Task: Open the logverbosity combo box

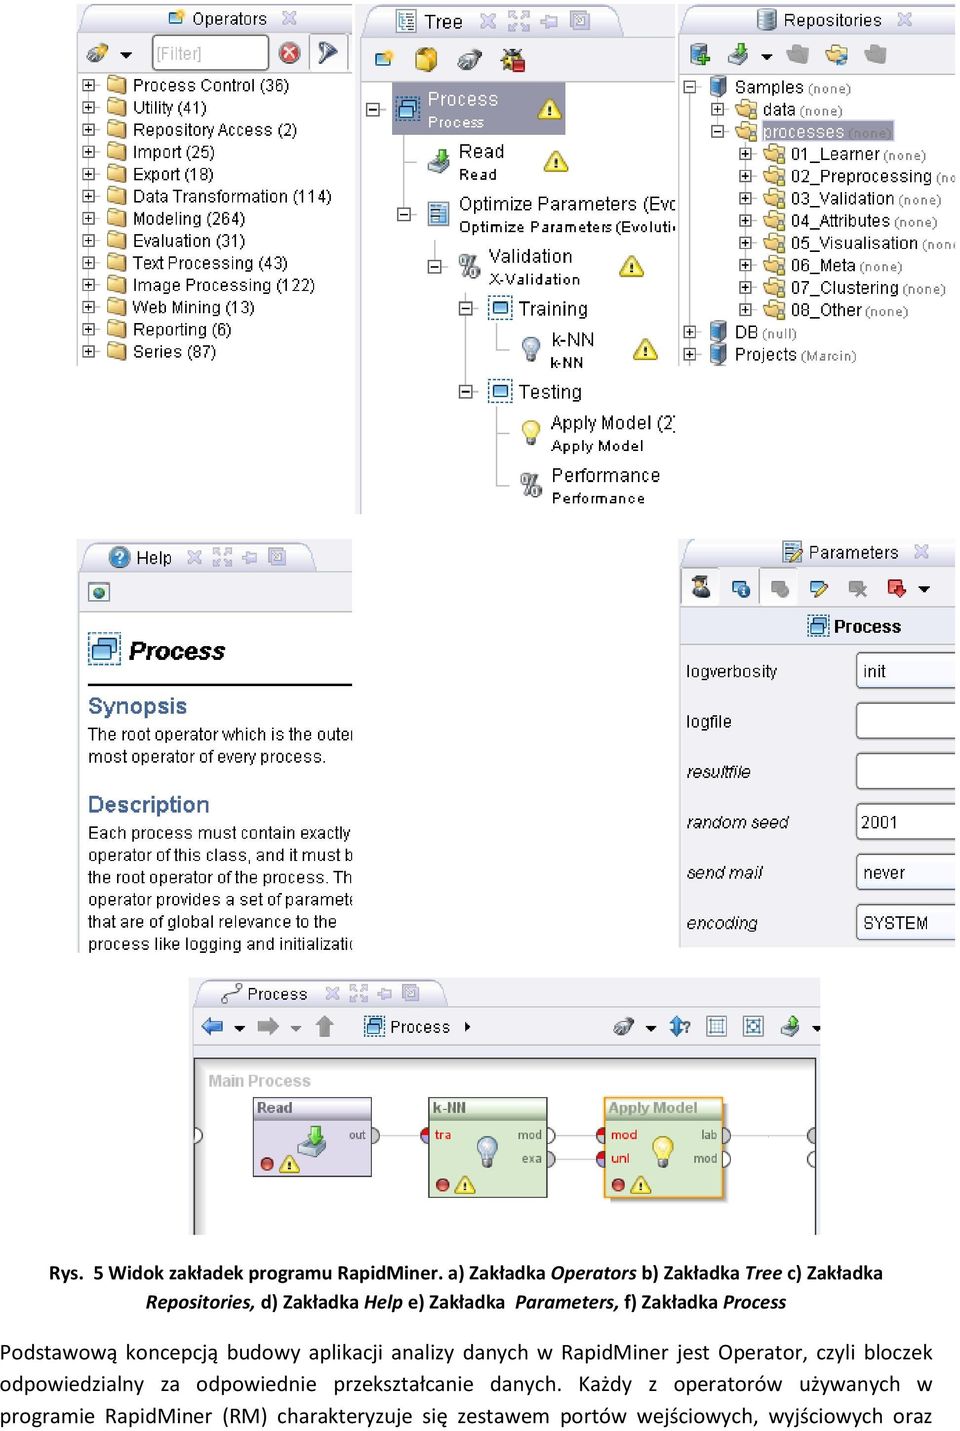Action: (905, 671)
